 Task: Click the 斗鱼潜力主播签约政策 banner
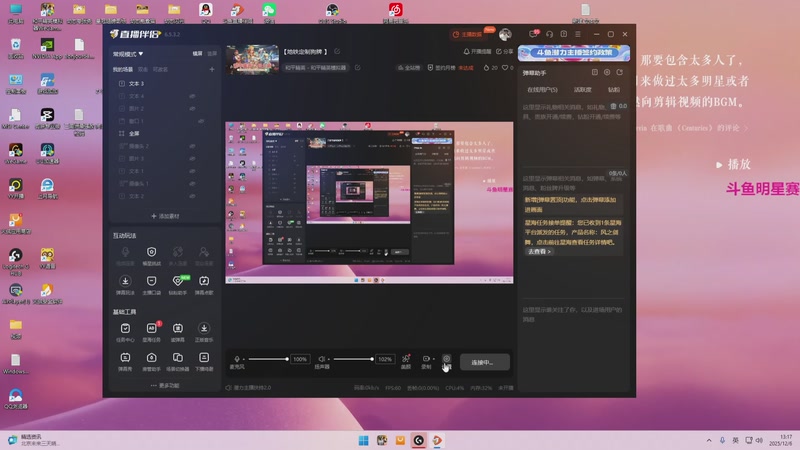(x=573, y=53)
